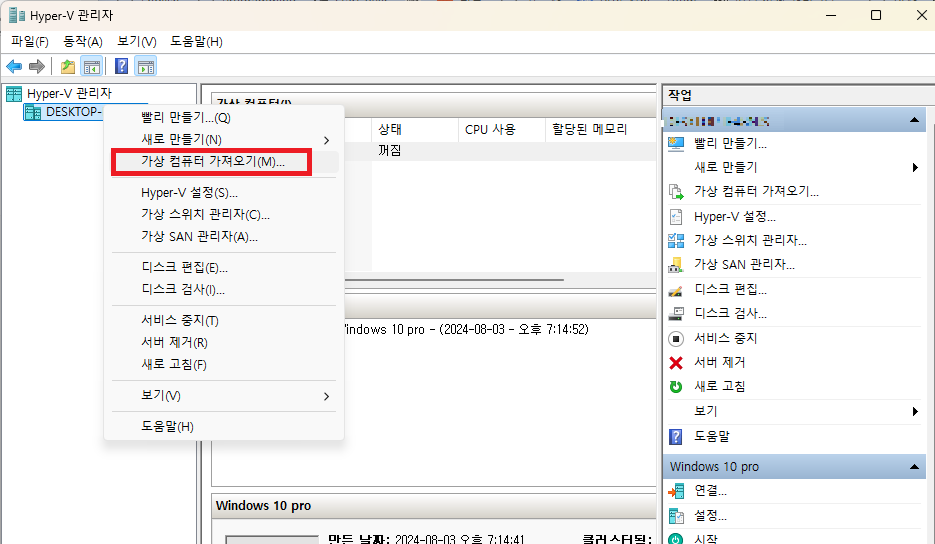This screenshot has width=935, height=544.
Task: Choose 서버 제거(R) in context menu
Action: point(224,343)
